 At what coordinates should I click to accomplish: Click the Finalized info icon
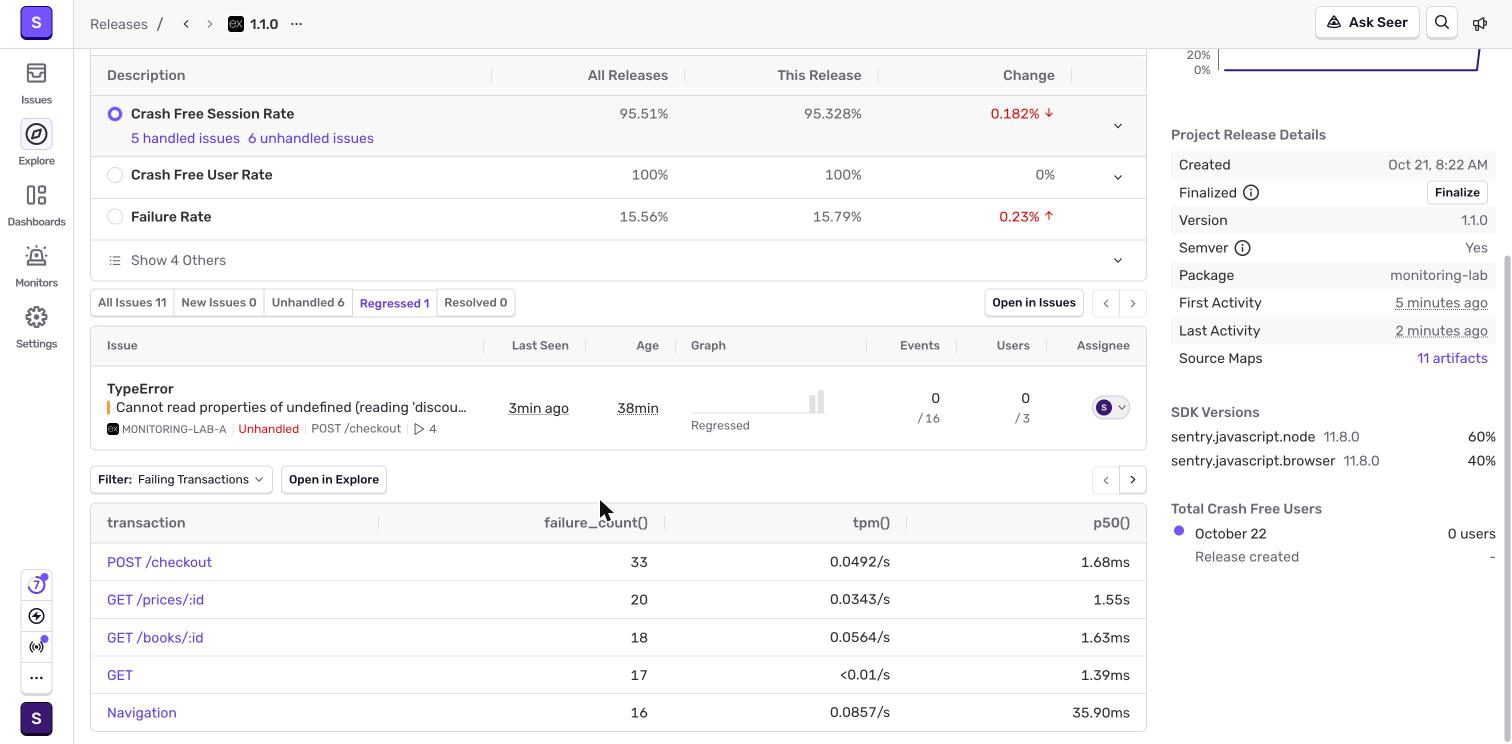tap(1251, 193)
